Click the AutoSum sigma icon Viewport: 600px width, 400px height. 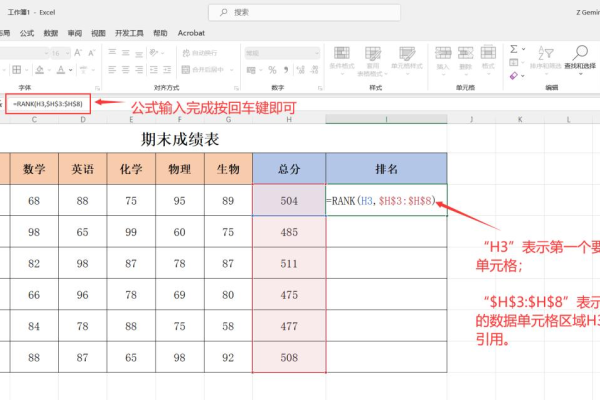[514, 49]
